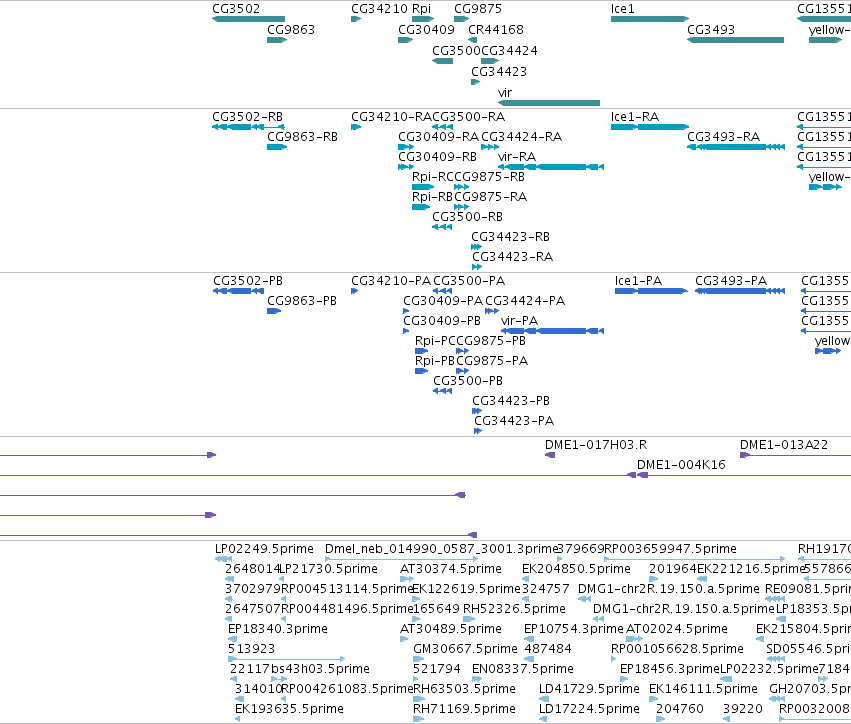Click the AT30489.5prime EST label
Viewport: 851px width, 724px height.
coord(451,630)
